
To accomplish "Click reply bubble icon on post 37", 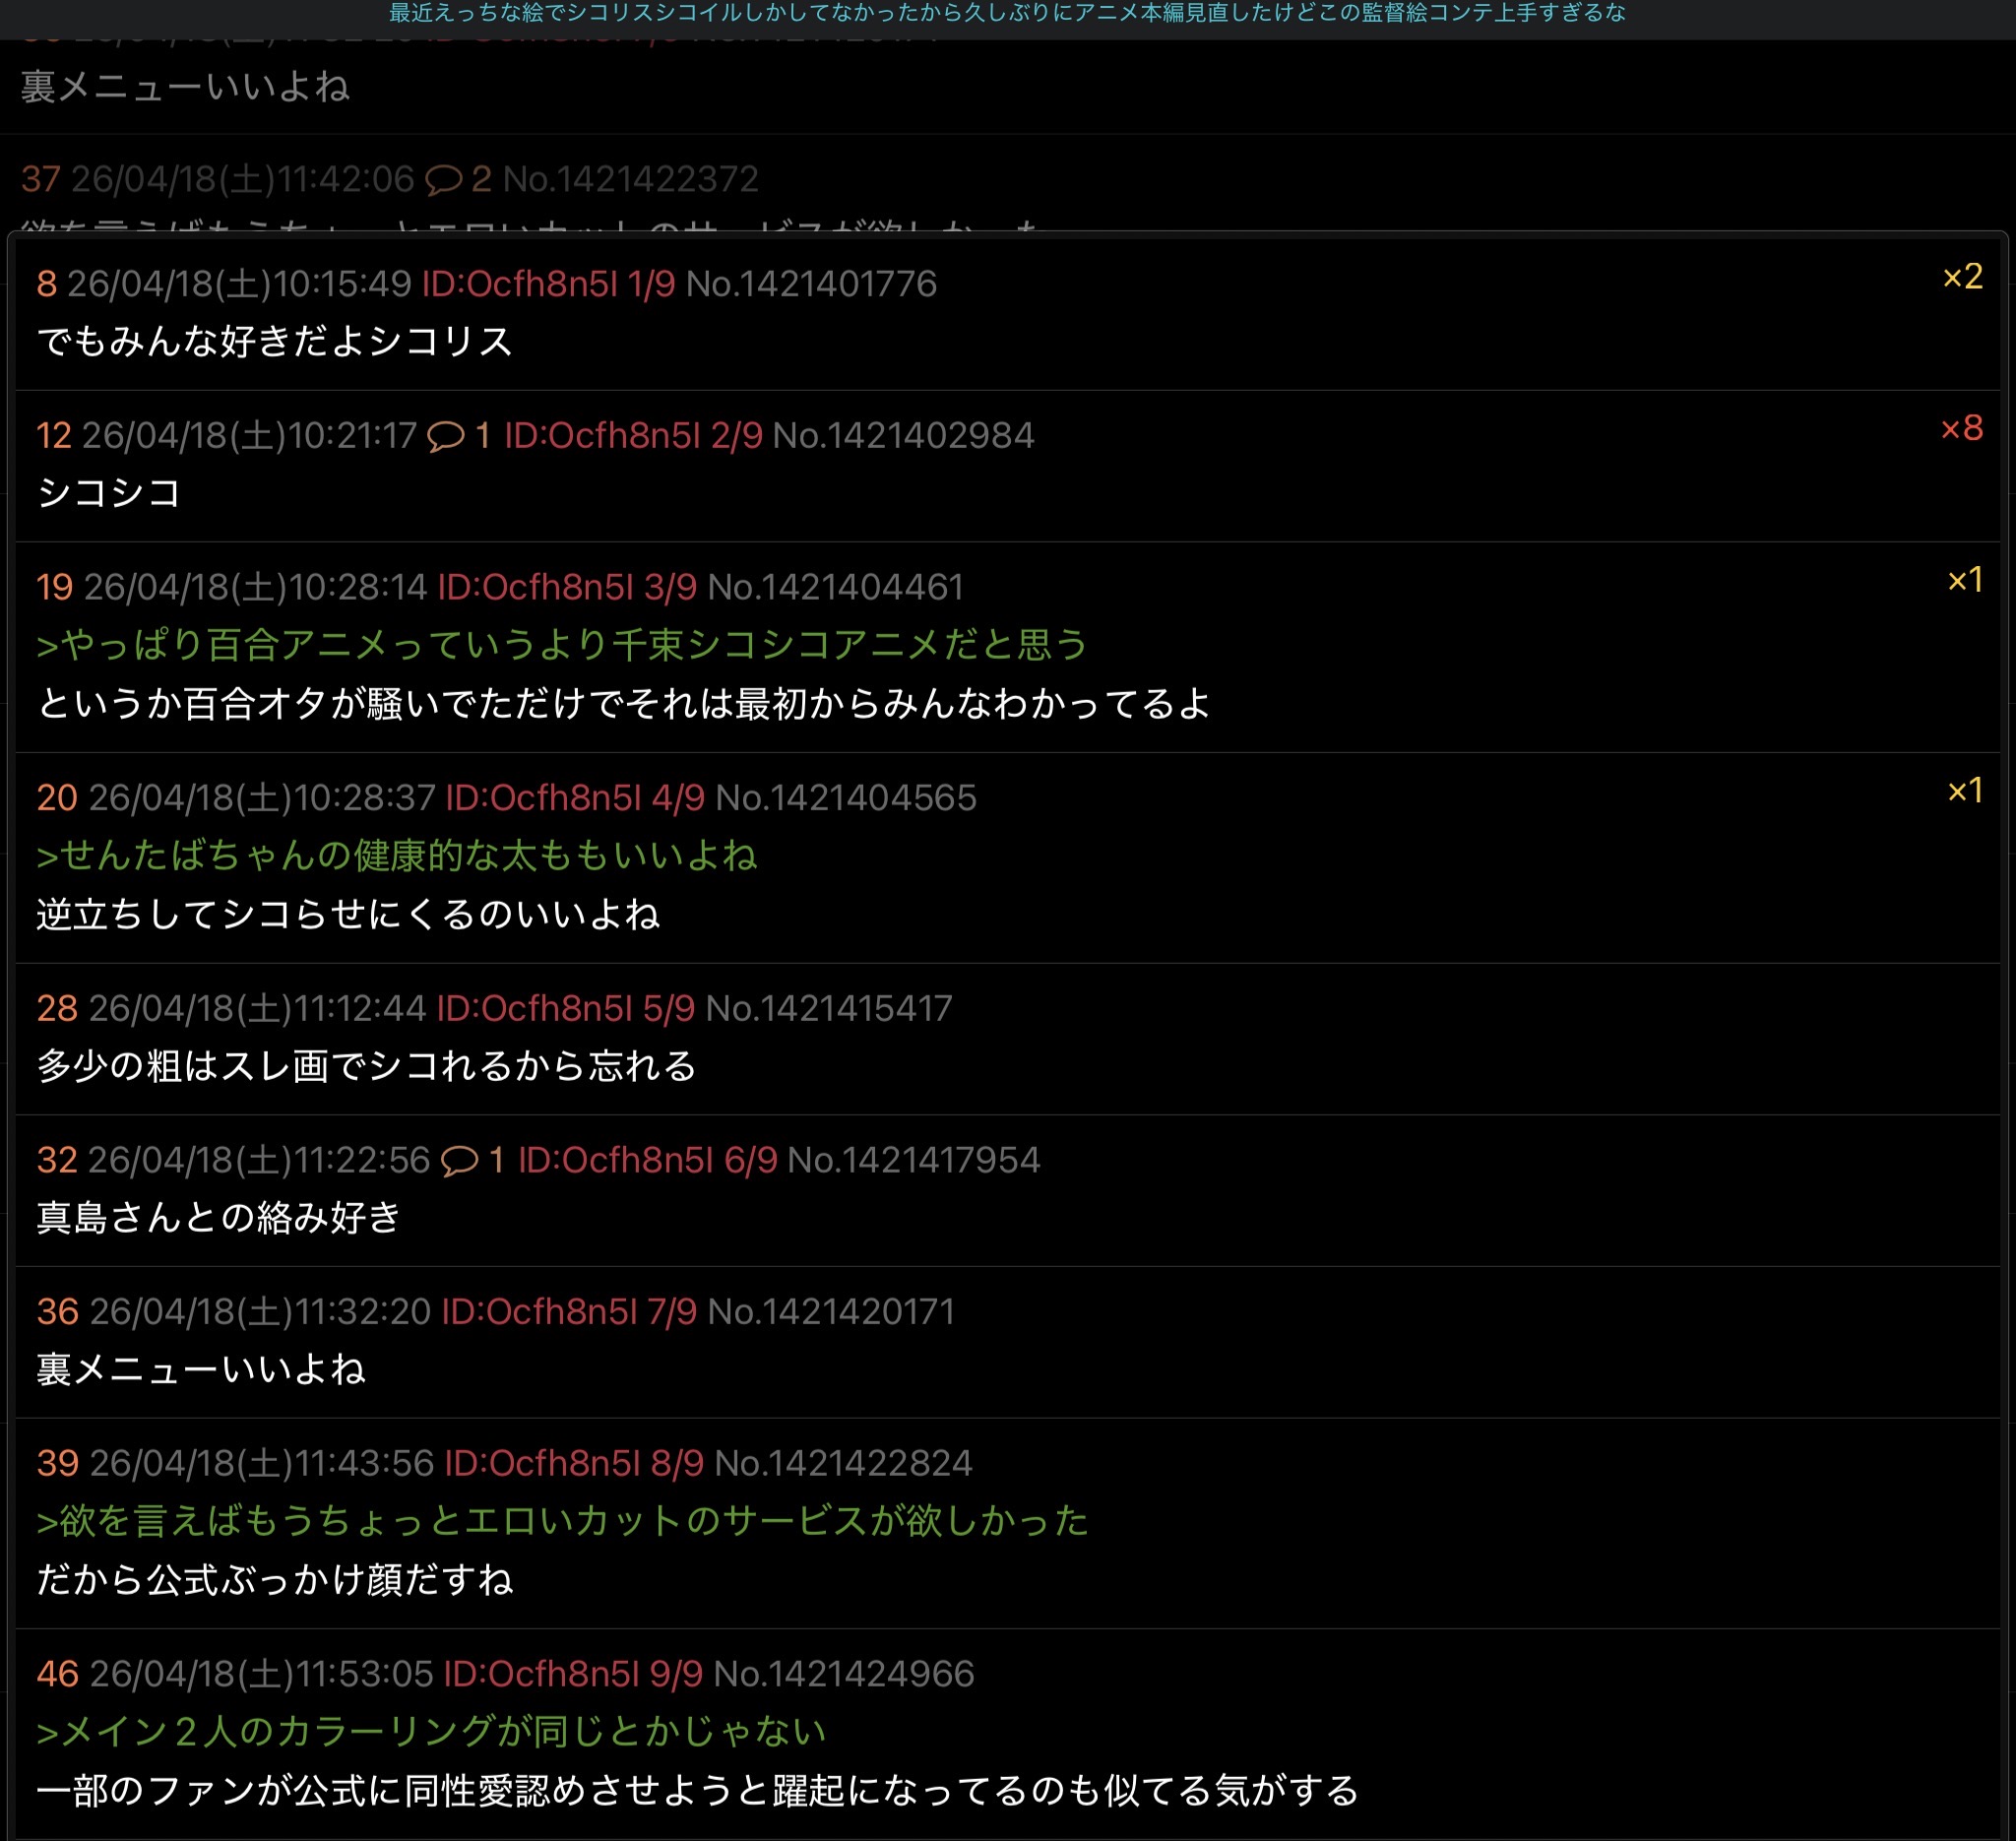I will tap(443, 179).
